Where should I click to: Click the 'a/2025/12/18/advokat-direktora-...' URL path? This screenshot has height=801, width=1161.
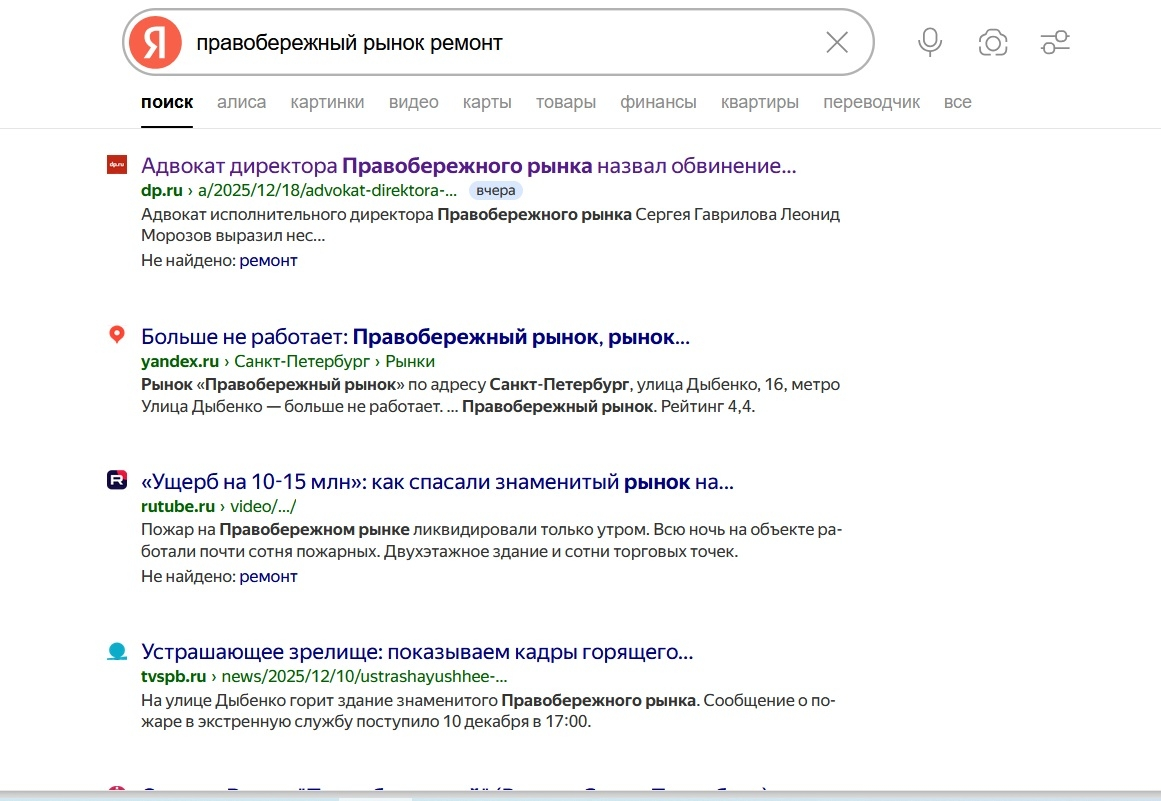coord(327,190)
